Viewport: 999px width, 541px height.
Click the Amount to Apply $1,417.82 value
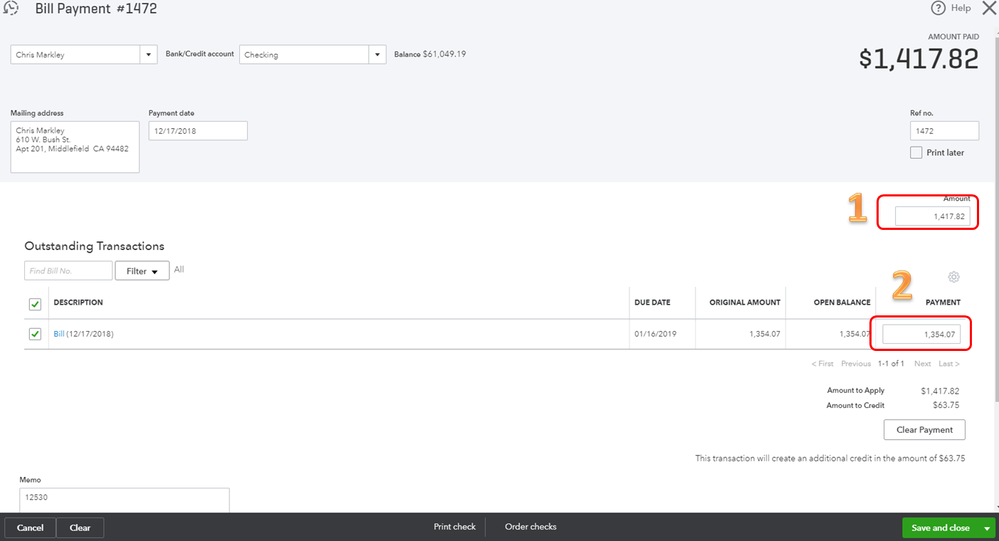(940, 391)
